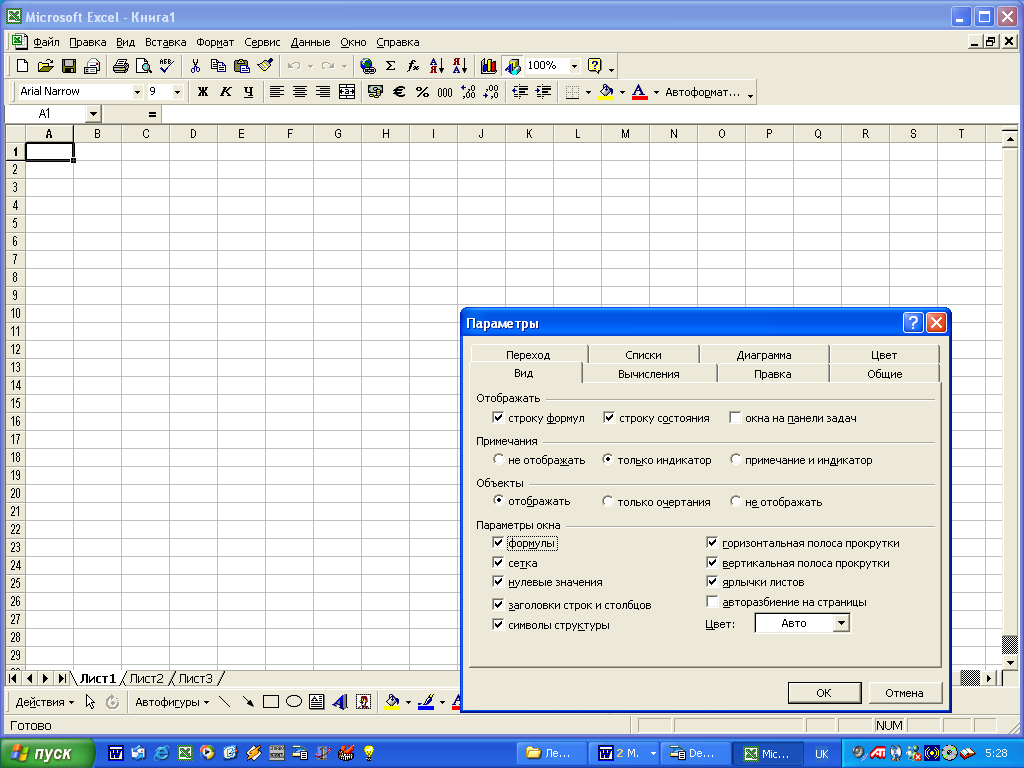The height and width of the screenshot is (768, 1024).
Task: Click the Print icon
Action: 121,65
